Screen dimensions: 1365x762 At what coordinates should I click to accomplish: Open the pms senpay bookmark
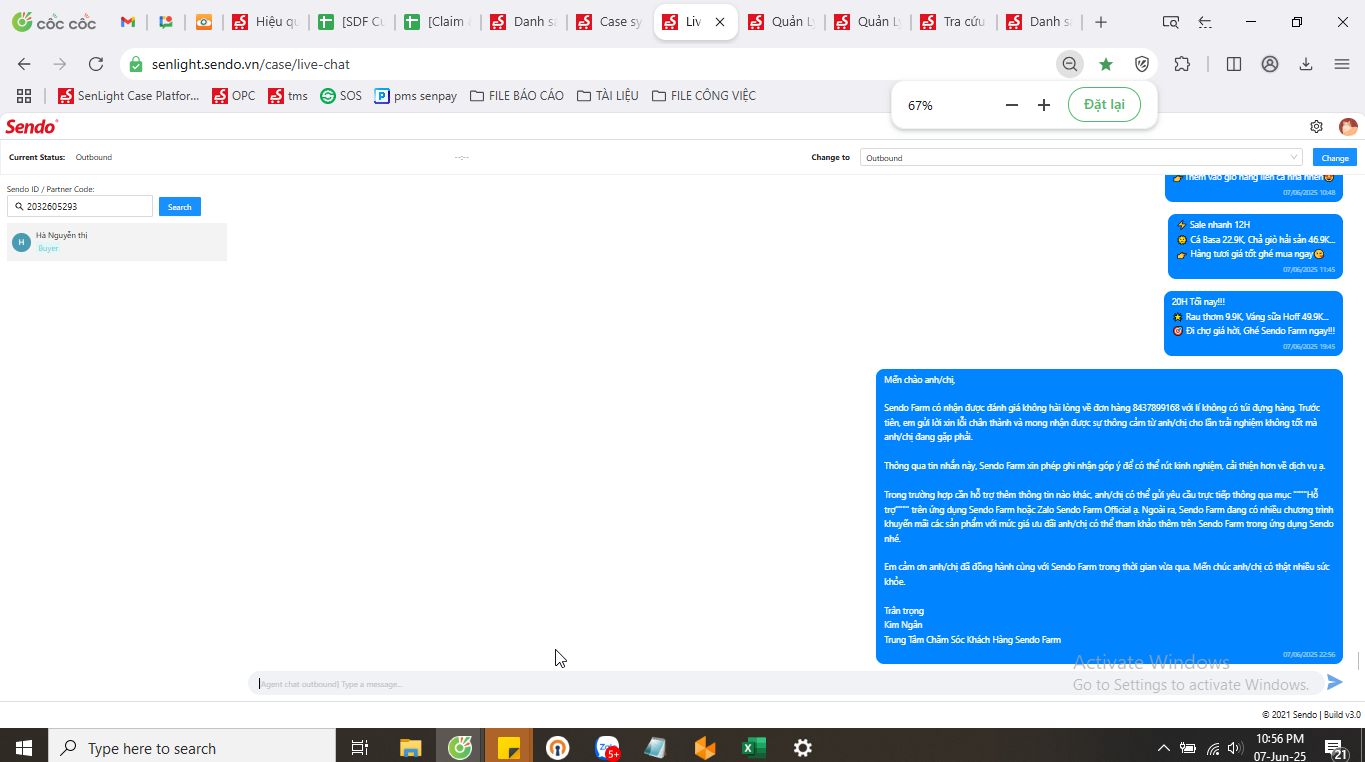(416, 96)
